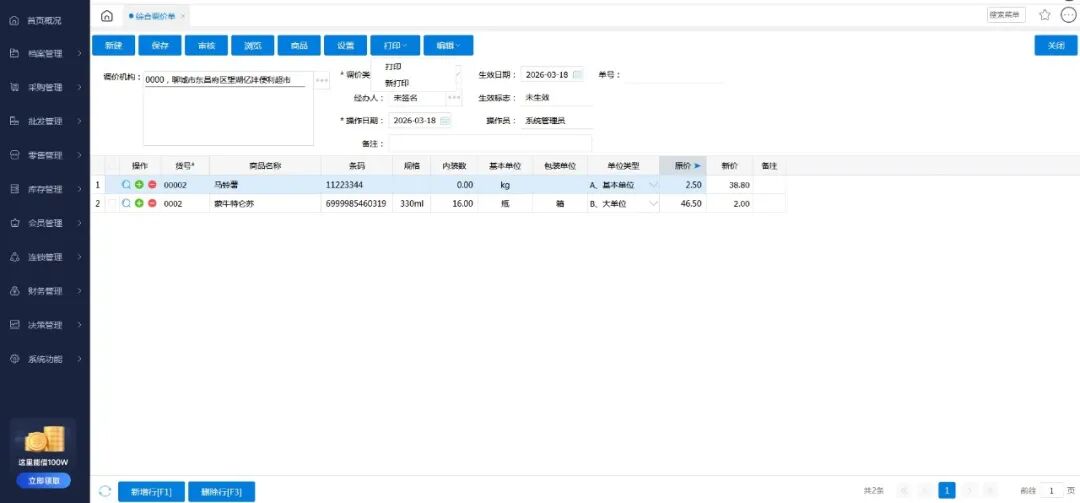This screenshot has width=1080, height=503.
Task: Tick the checkbox for row 2
Action: tap(112, 204)
